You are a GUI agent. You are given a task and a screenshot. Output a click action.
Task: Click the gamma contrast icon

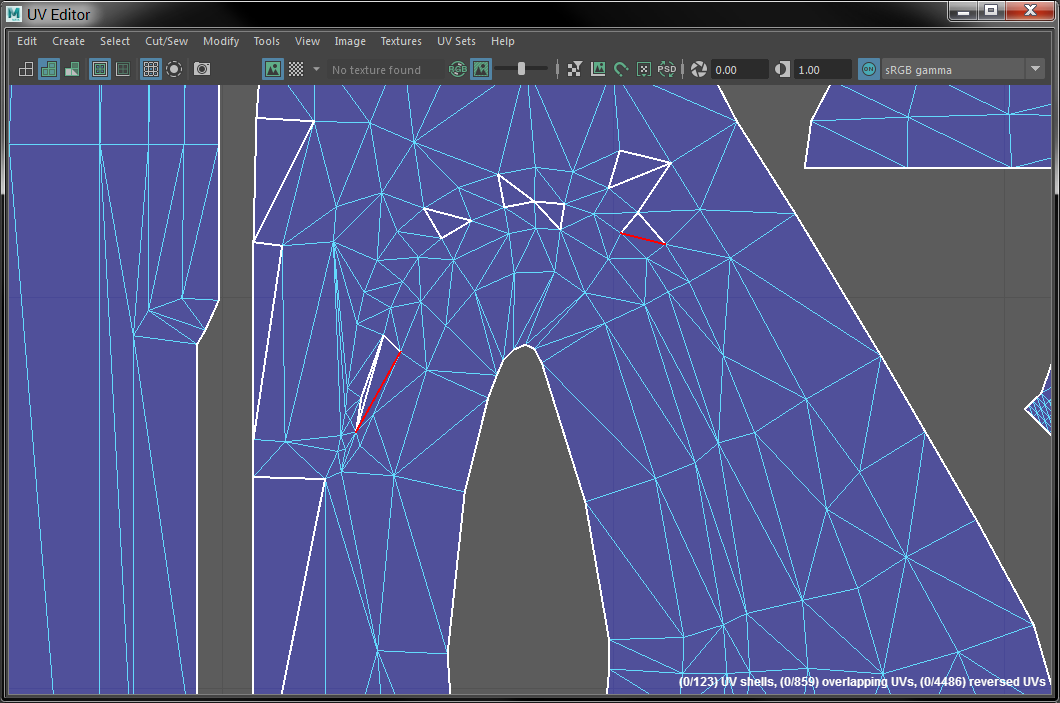click(782, 69)
